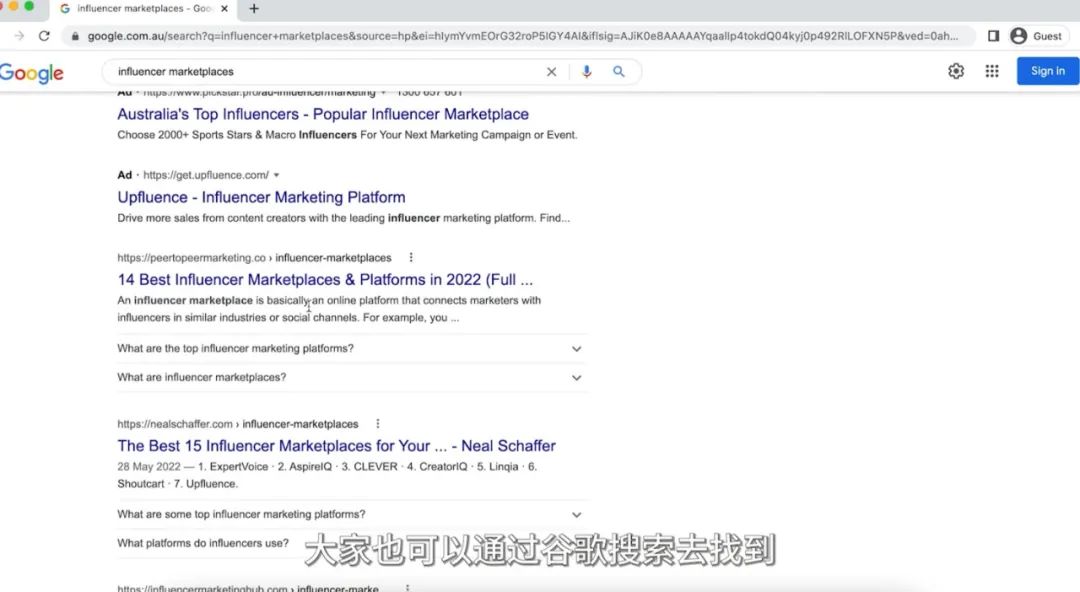Image resolution: width=1080 pixels, height=592 pixels.
Task: Open Google settings gear
Action: pos(956,71)
